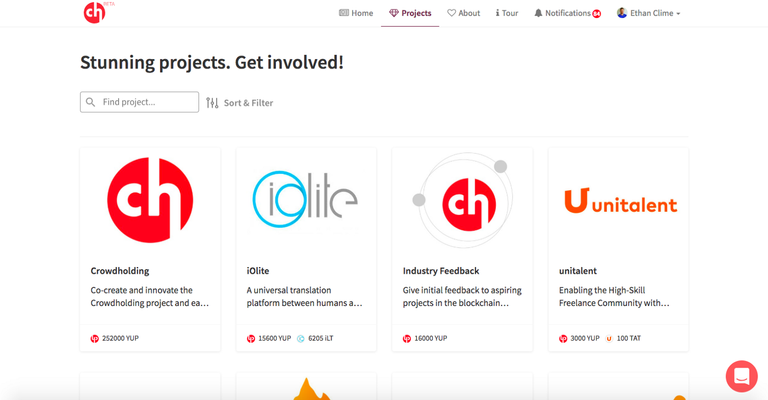This screenshot has width=768, height=400.
Task: Click the YUP token icon on Crowdholding card
Action: 95,338
